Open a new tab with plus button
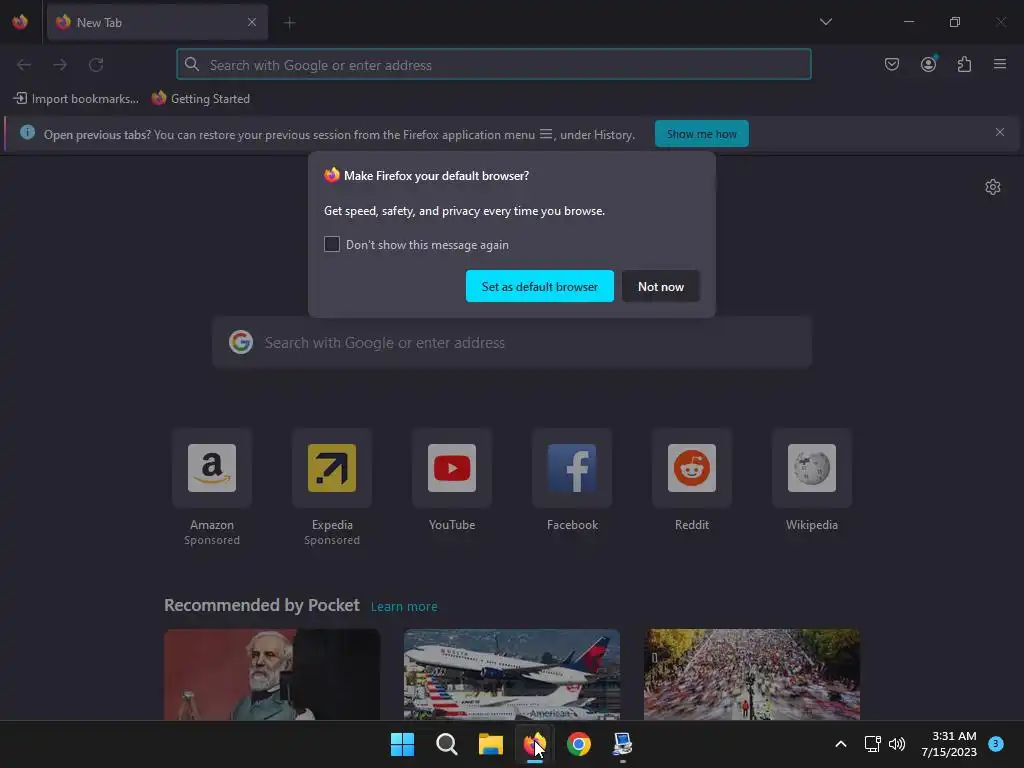Image resolution: width=1024 pixels, height=768 pixels. point(290,23)
